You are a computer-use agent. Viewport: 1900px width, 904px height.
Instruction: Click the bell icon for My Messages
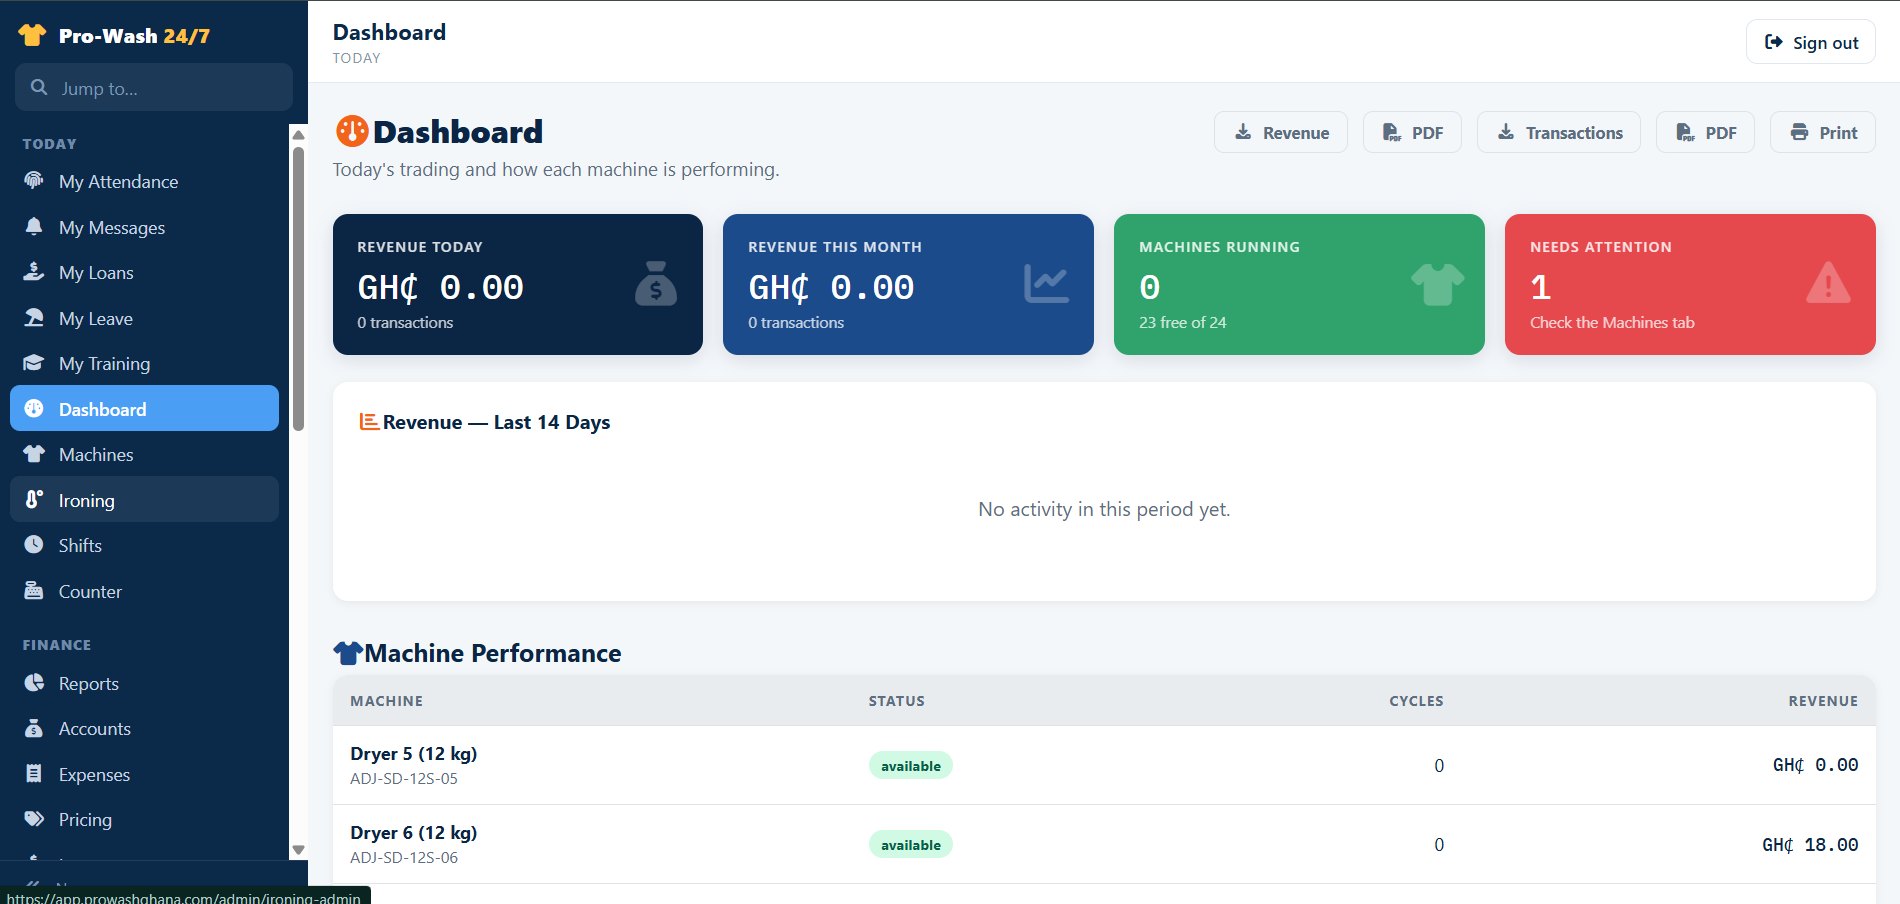(x=34, y=227)
